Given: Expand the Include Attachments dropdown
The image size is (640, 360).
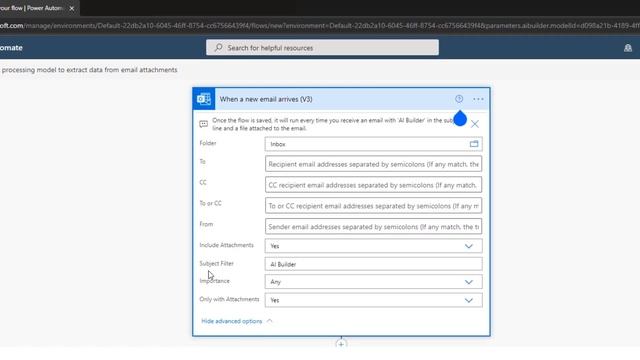Looking at the screenshot, I should [x=469, y=246].
